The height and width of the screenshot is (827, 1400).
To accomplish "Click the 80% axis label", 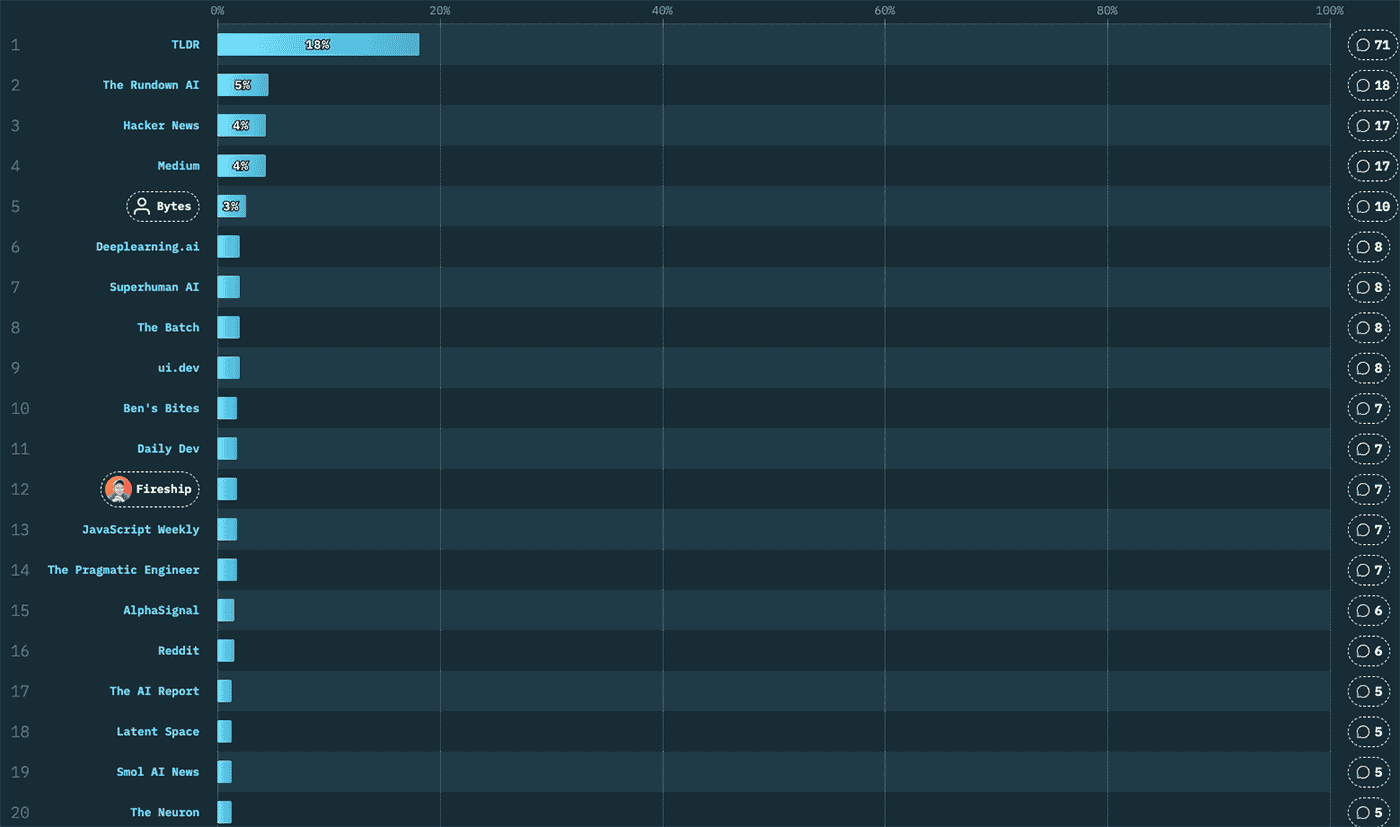I will (x=1107, y=10).
